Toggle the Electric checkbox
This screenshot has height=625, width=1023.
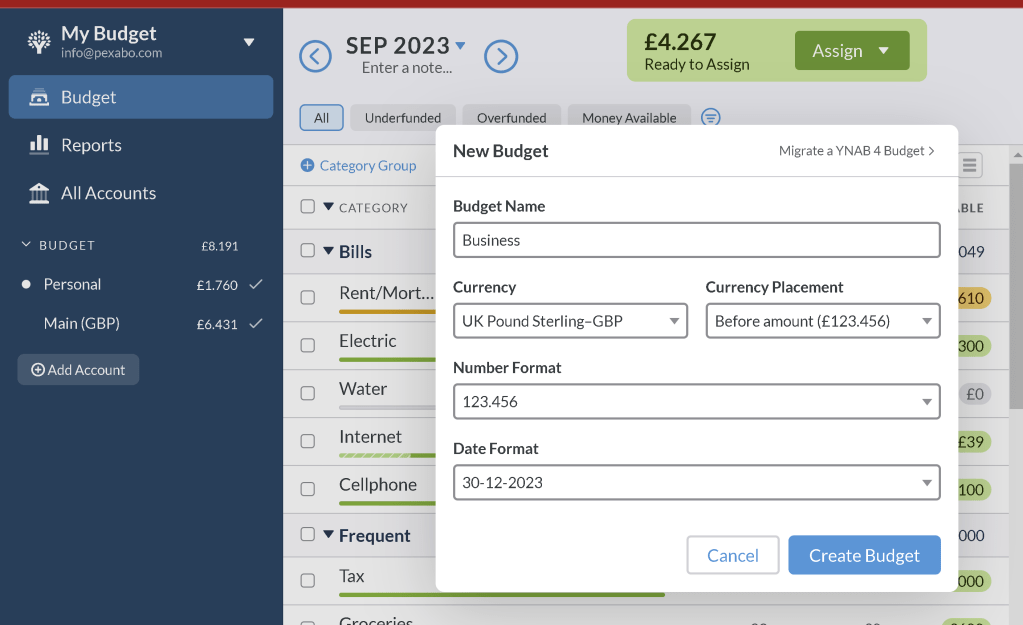pos(307,345)
